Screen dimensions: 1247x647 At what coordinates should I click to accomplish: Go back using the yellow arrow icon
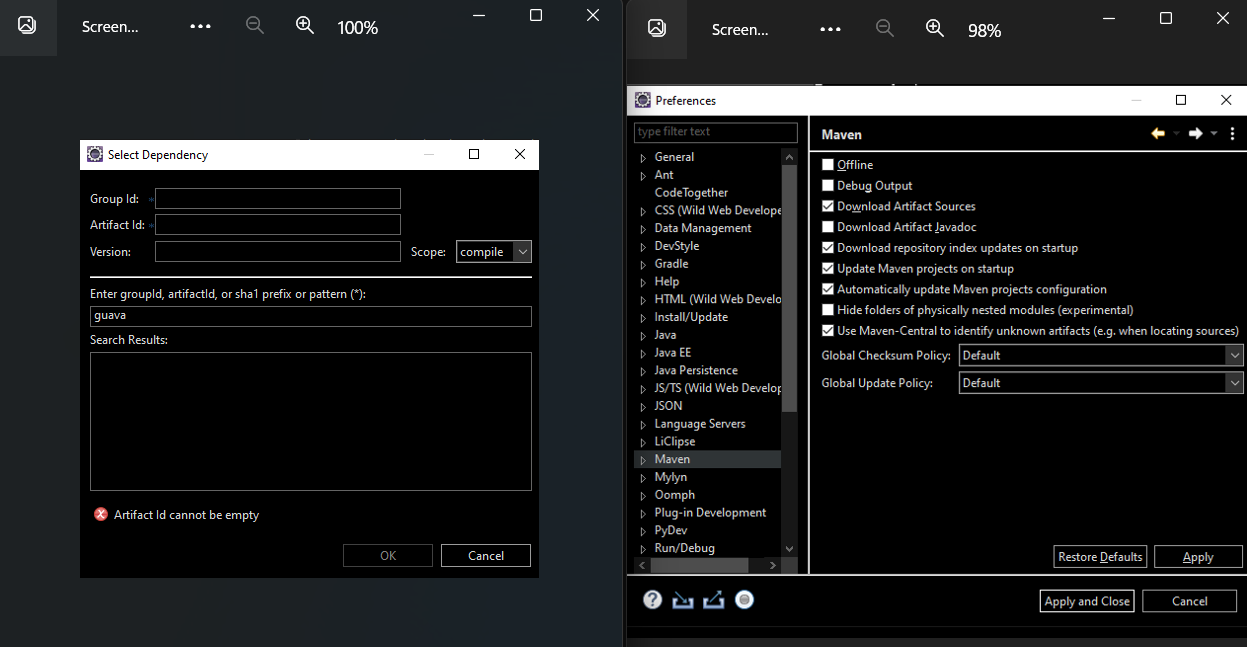click(1158, 134)
